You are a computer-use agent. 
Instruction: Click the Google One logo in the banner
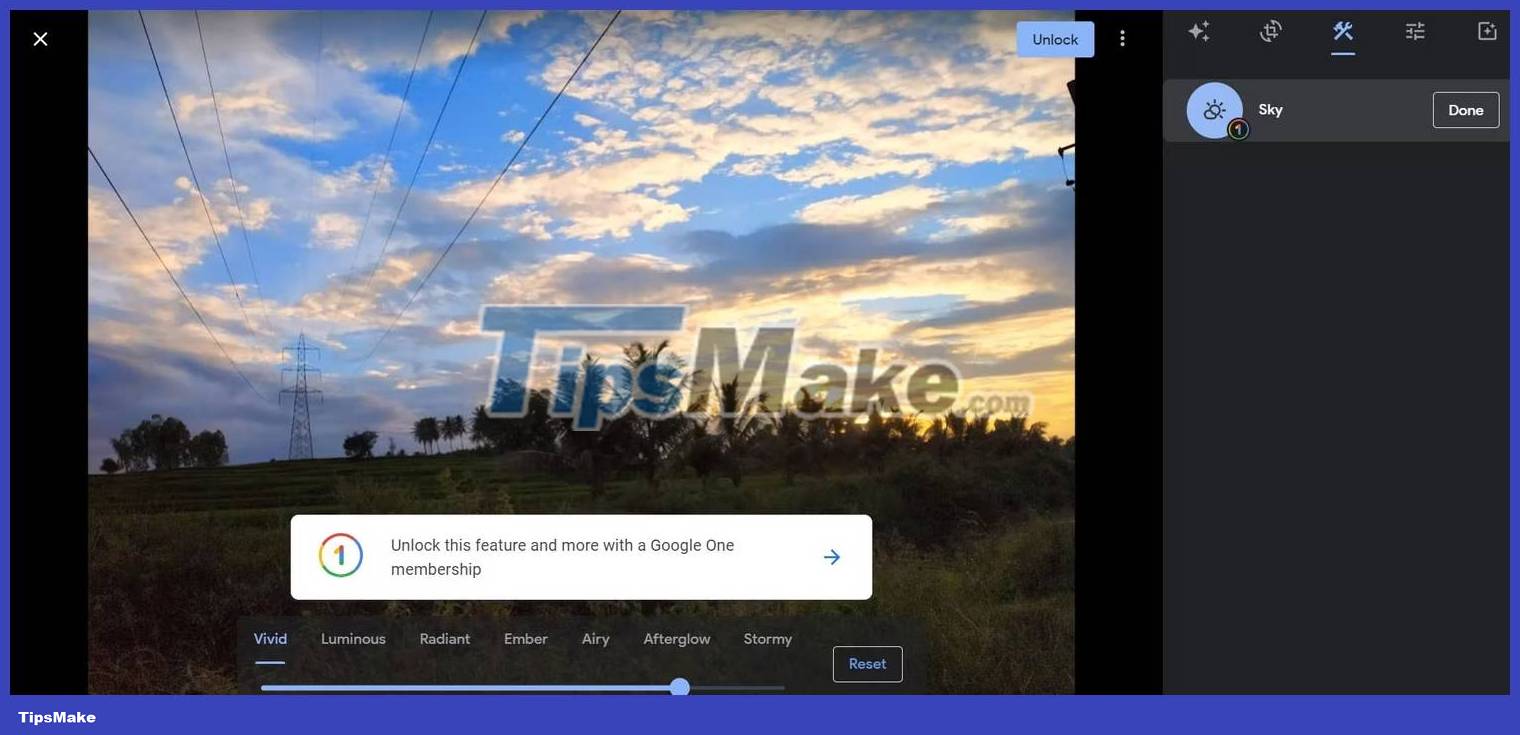click(x=340, y=556)
